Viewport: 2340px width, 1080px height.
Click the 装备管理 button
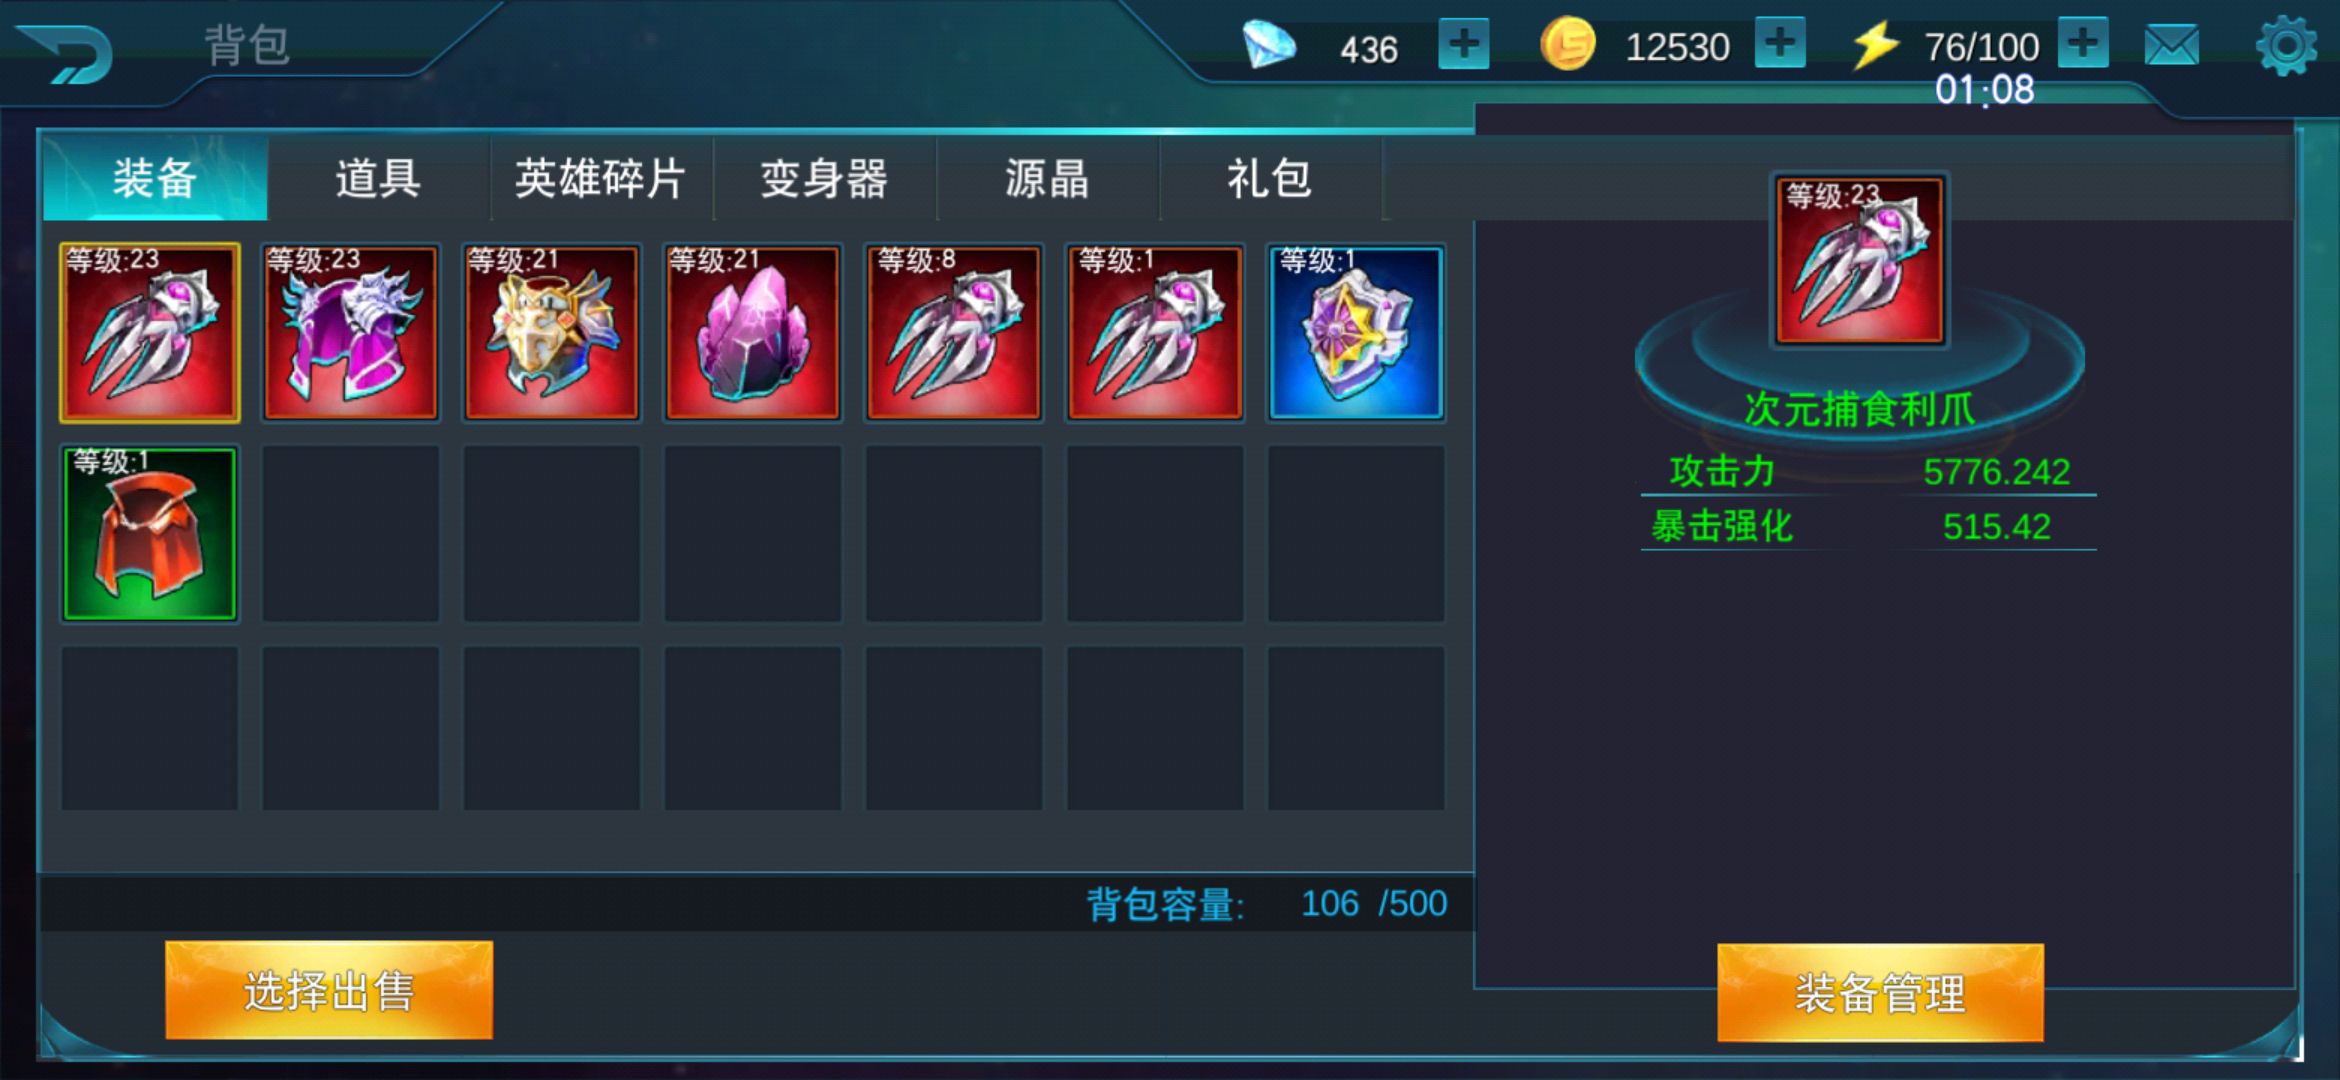click(1880, 993)
